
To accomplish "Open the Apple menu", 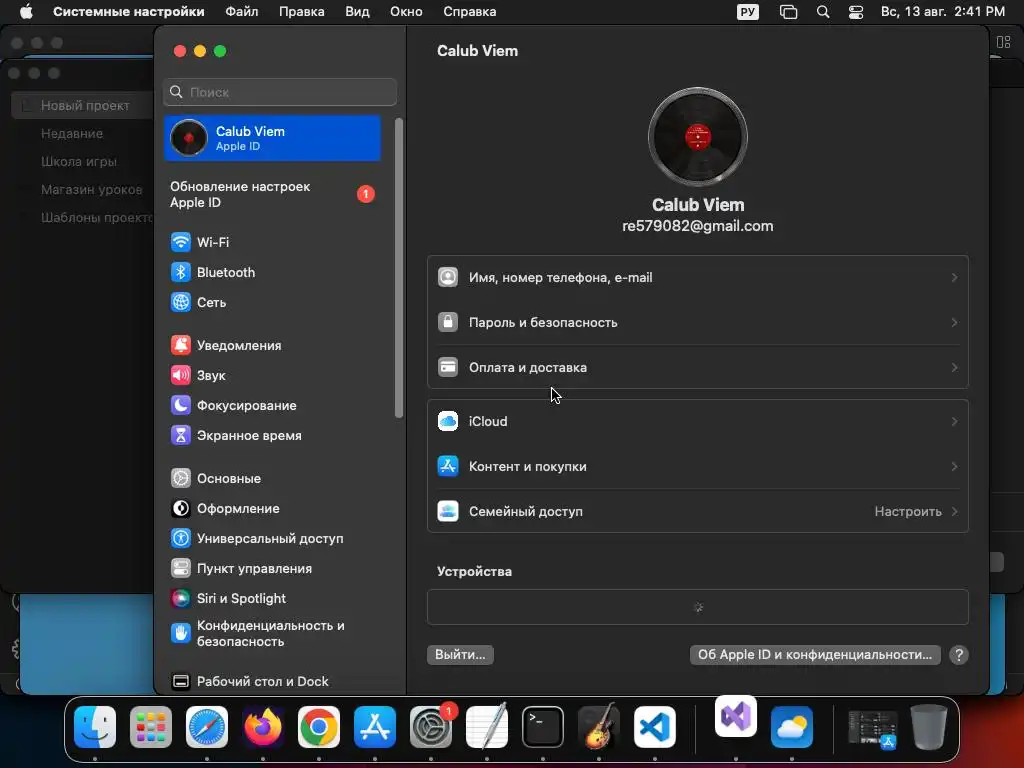I will point(25,12).
